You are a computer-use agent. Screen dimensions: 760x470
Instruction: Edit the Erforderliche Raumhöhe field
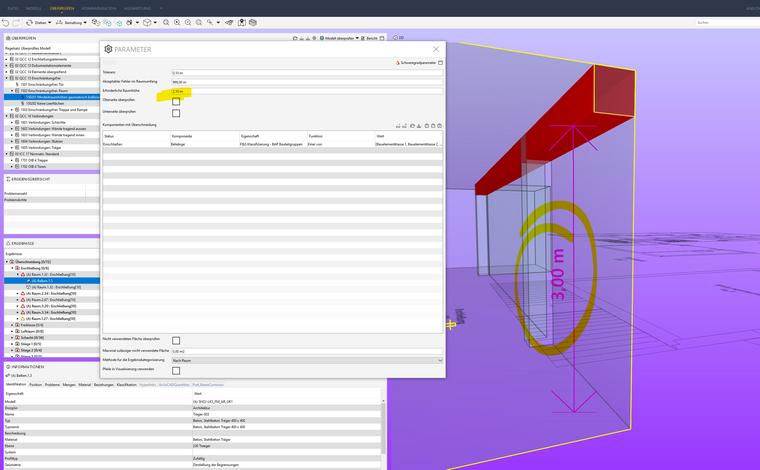(x=307, y=91)
